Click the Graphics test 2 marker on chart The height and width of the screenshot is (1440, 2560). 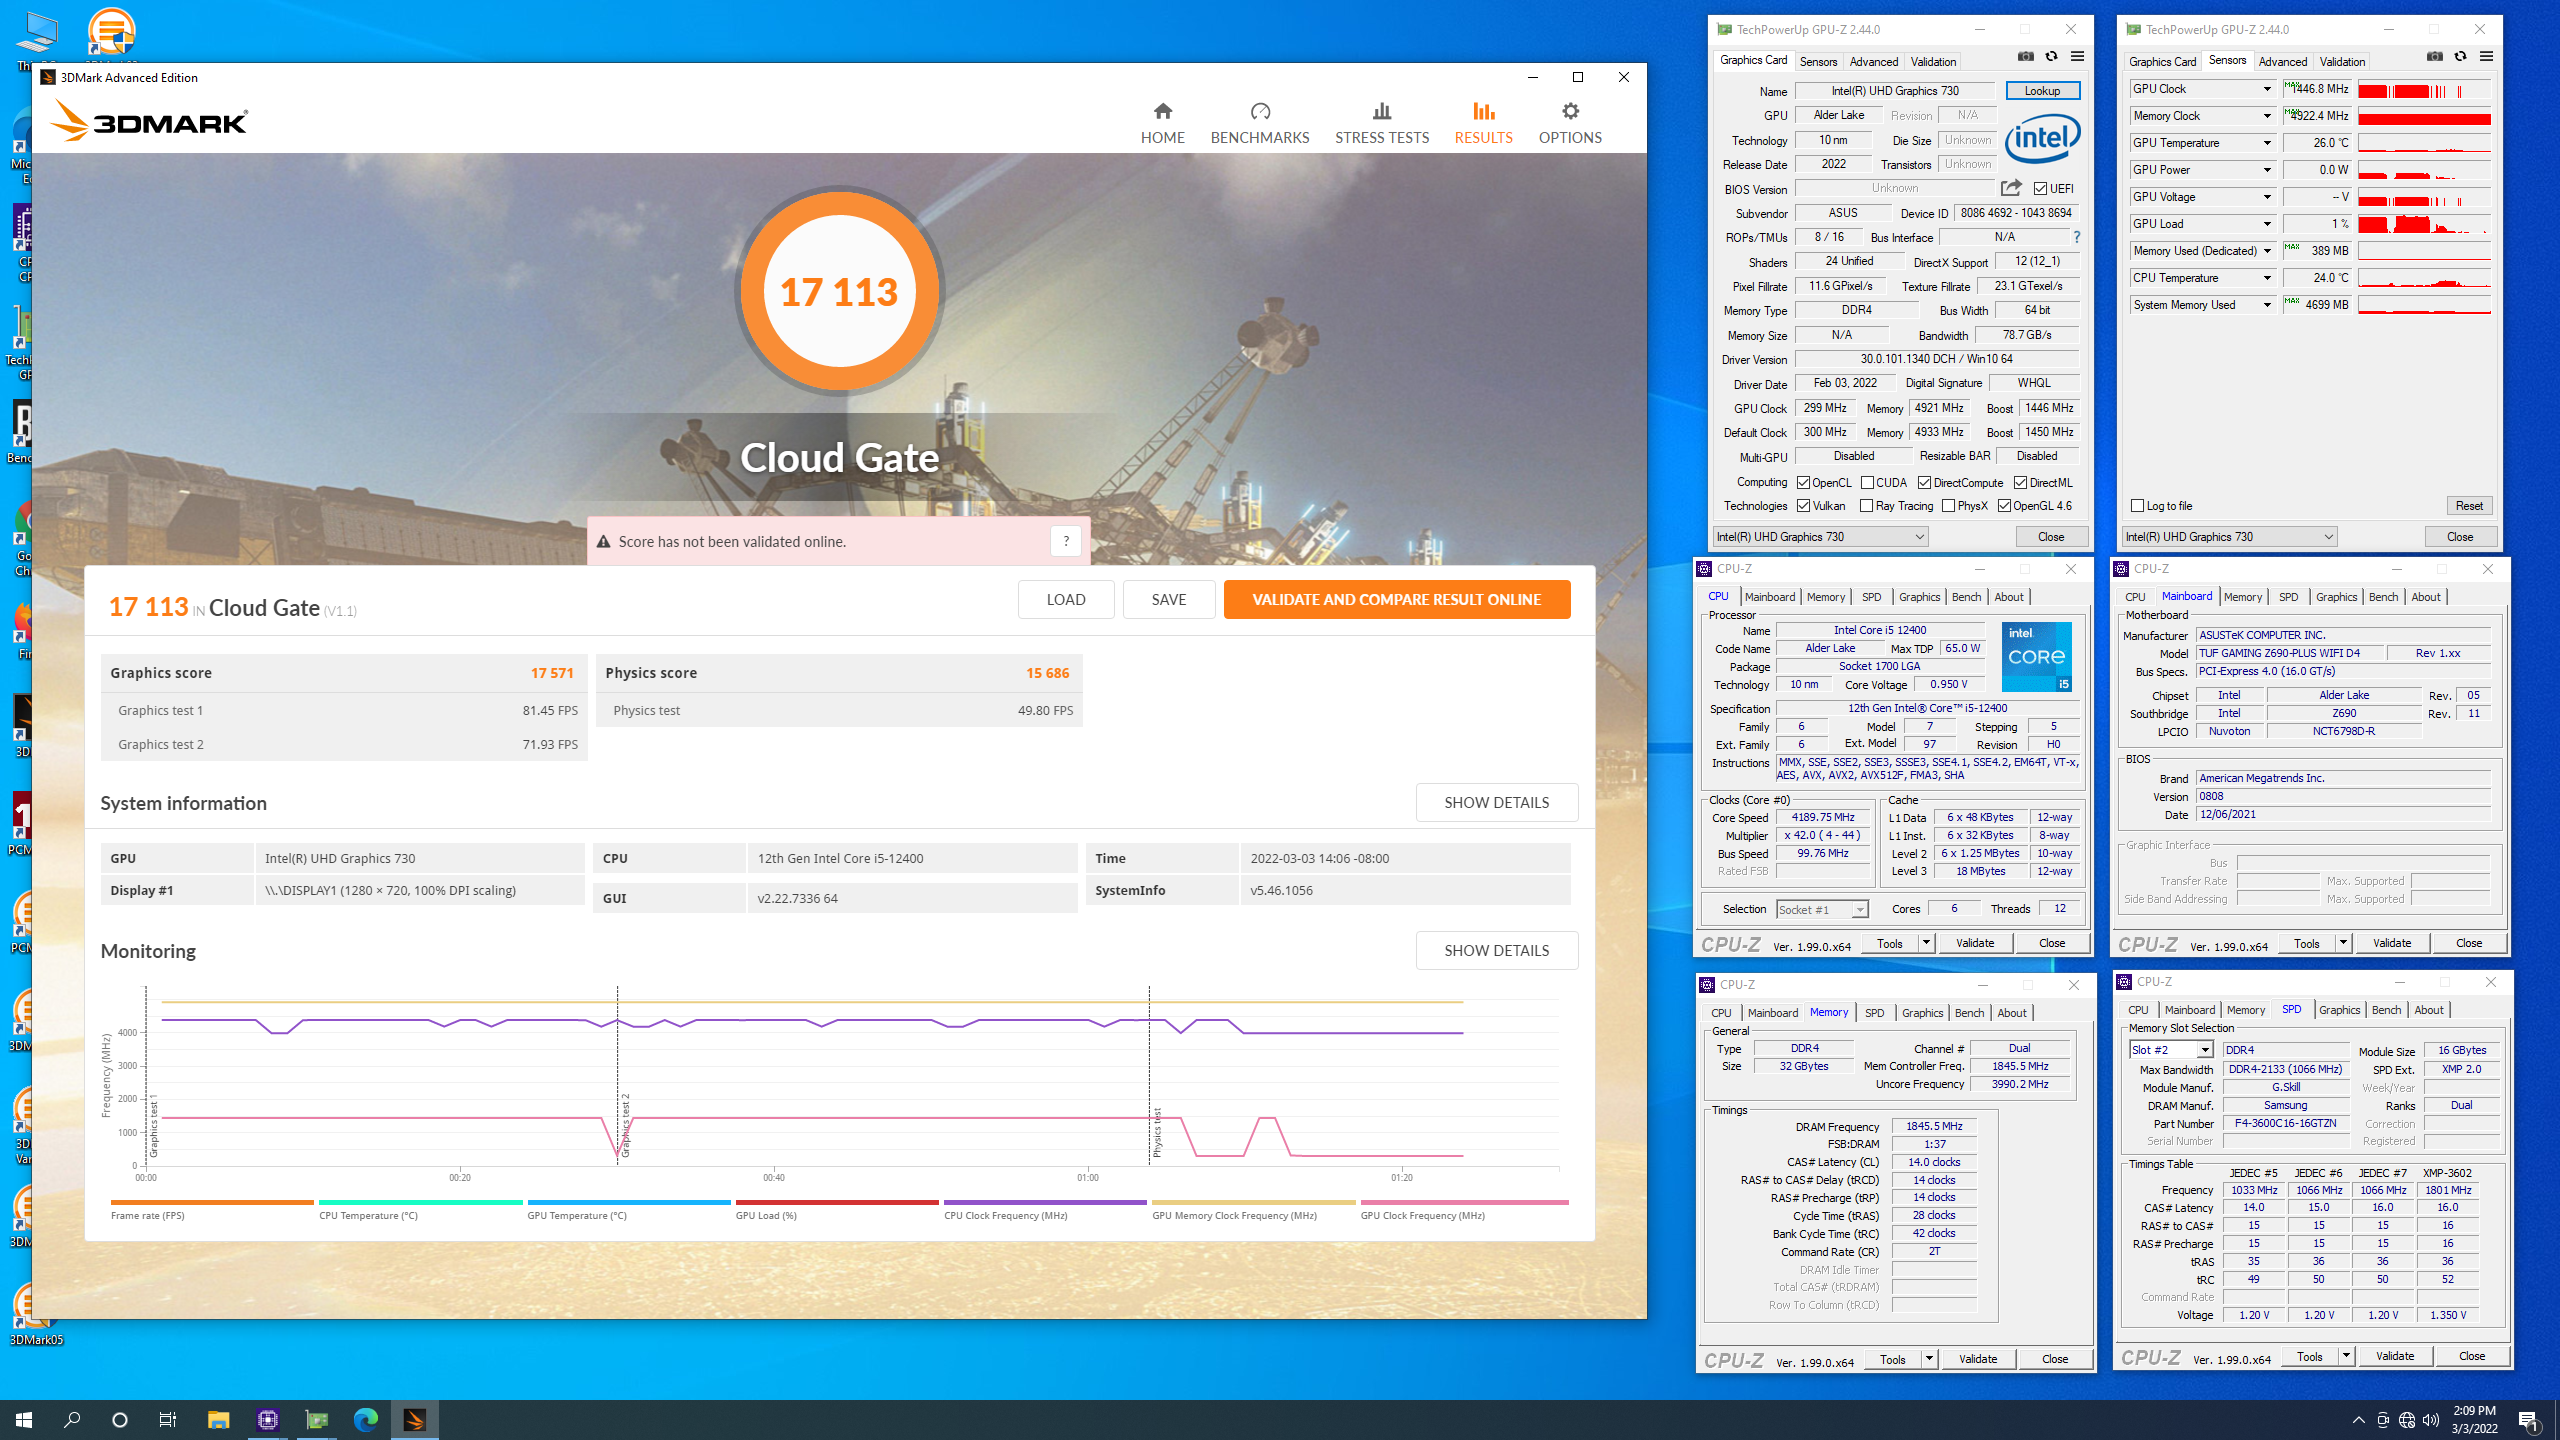626,1125
